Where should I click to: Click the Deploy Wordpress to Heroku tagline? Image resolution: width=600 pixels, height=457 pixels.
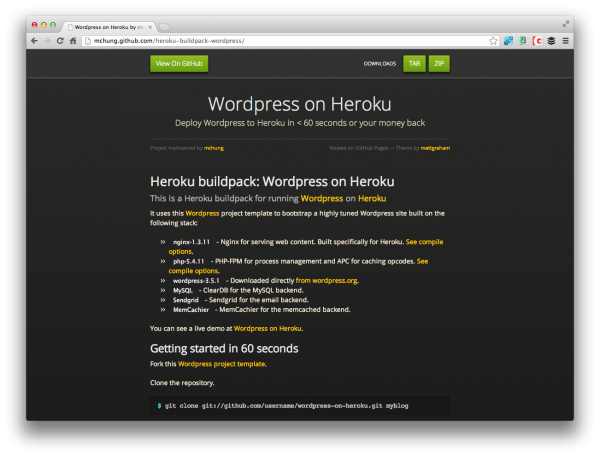point(300,123)
